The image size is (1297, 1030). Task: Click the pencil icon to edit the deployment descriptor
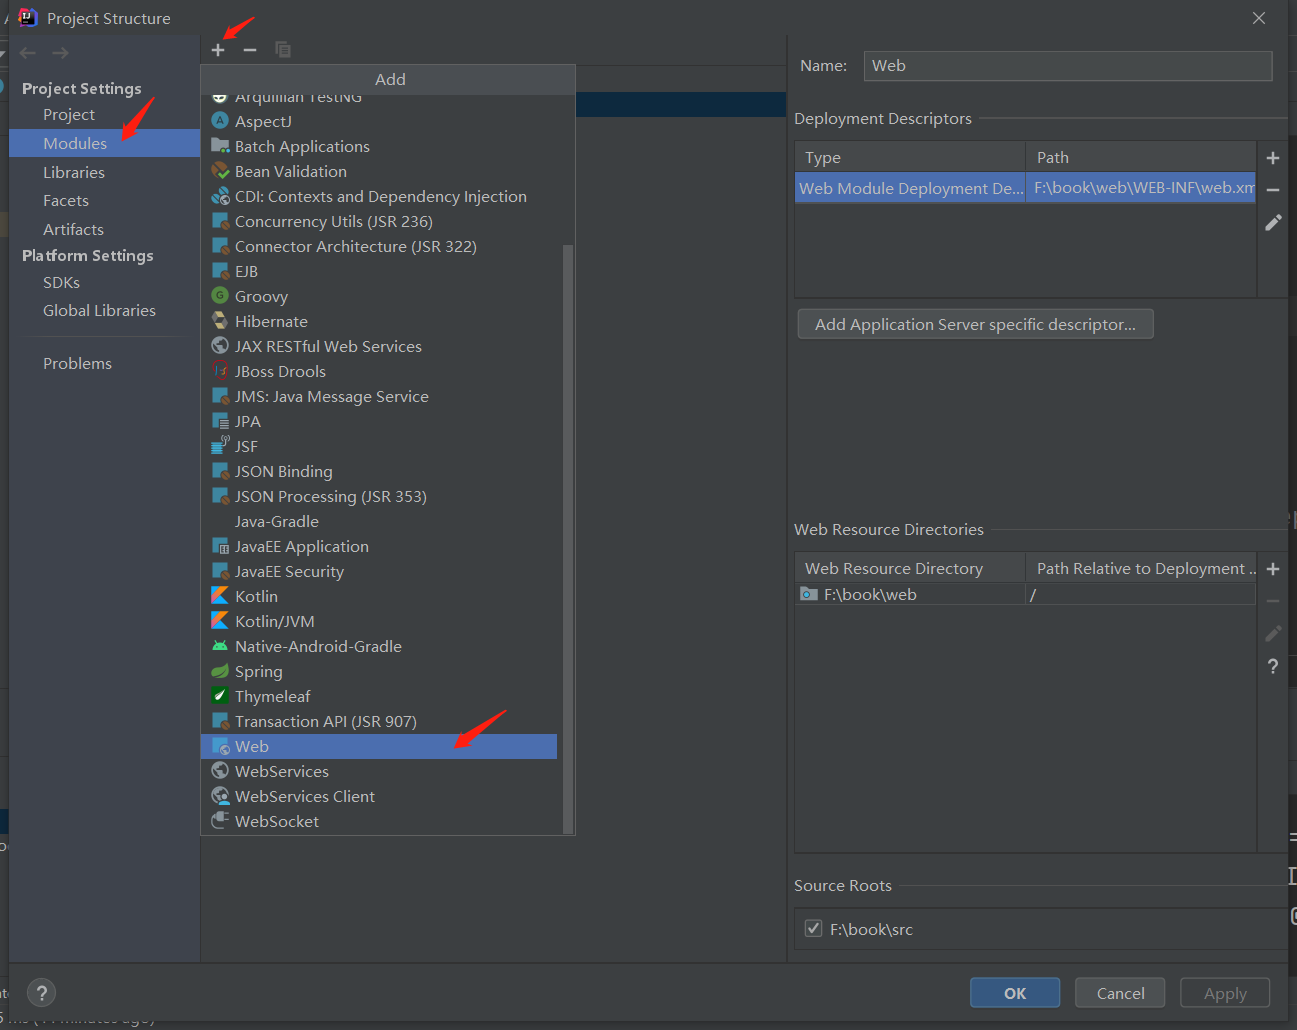(x=1273, y=222)
